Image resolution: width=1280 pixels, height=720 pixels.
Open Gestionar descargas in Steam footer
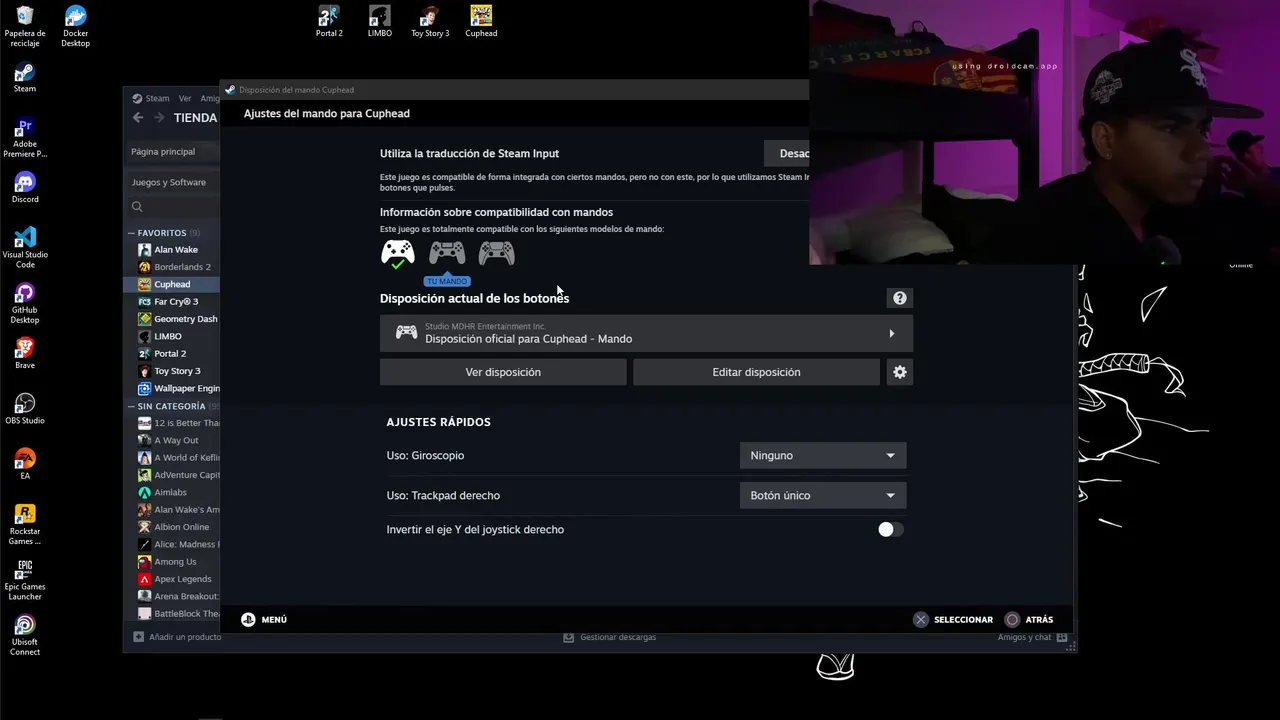click(610, 637)
